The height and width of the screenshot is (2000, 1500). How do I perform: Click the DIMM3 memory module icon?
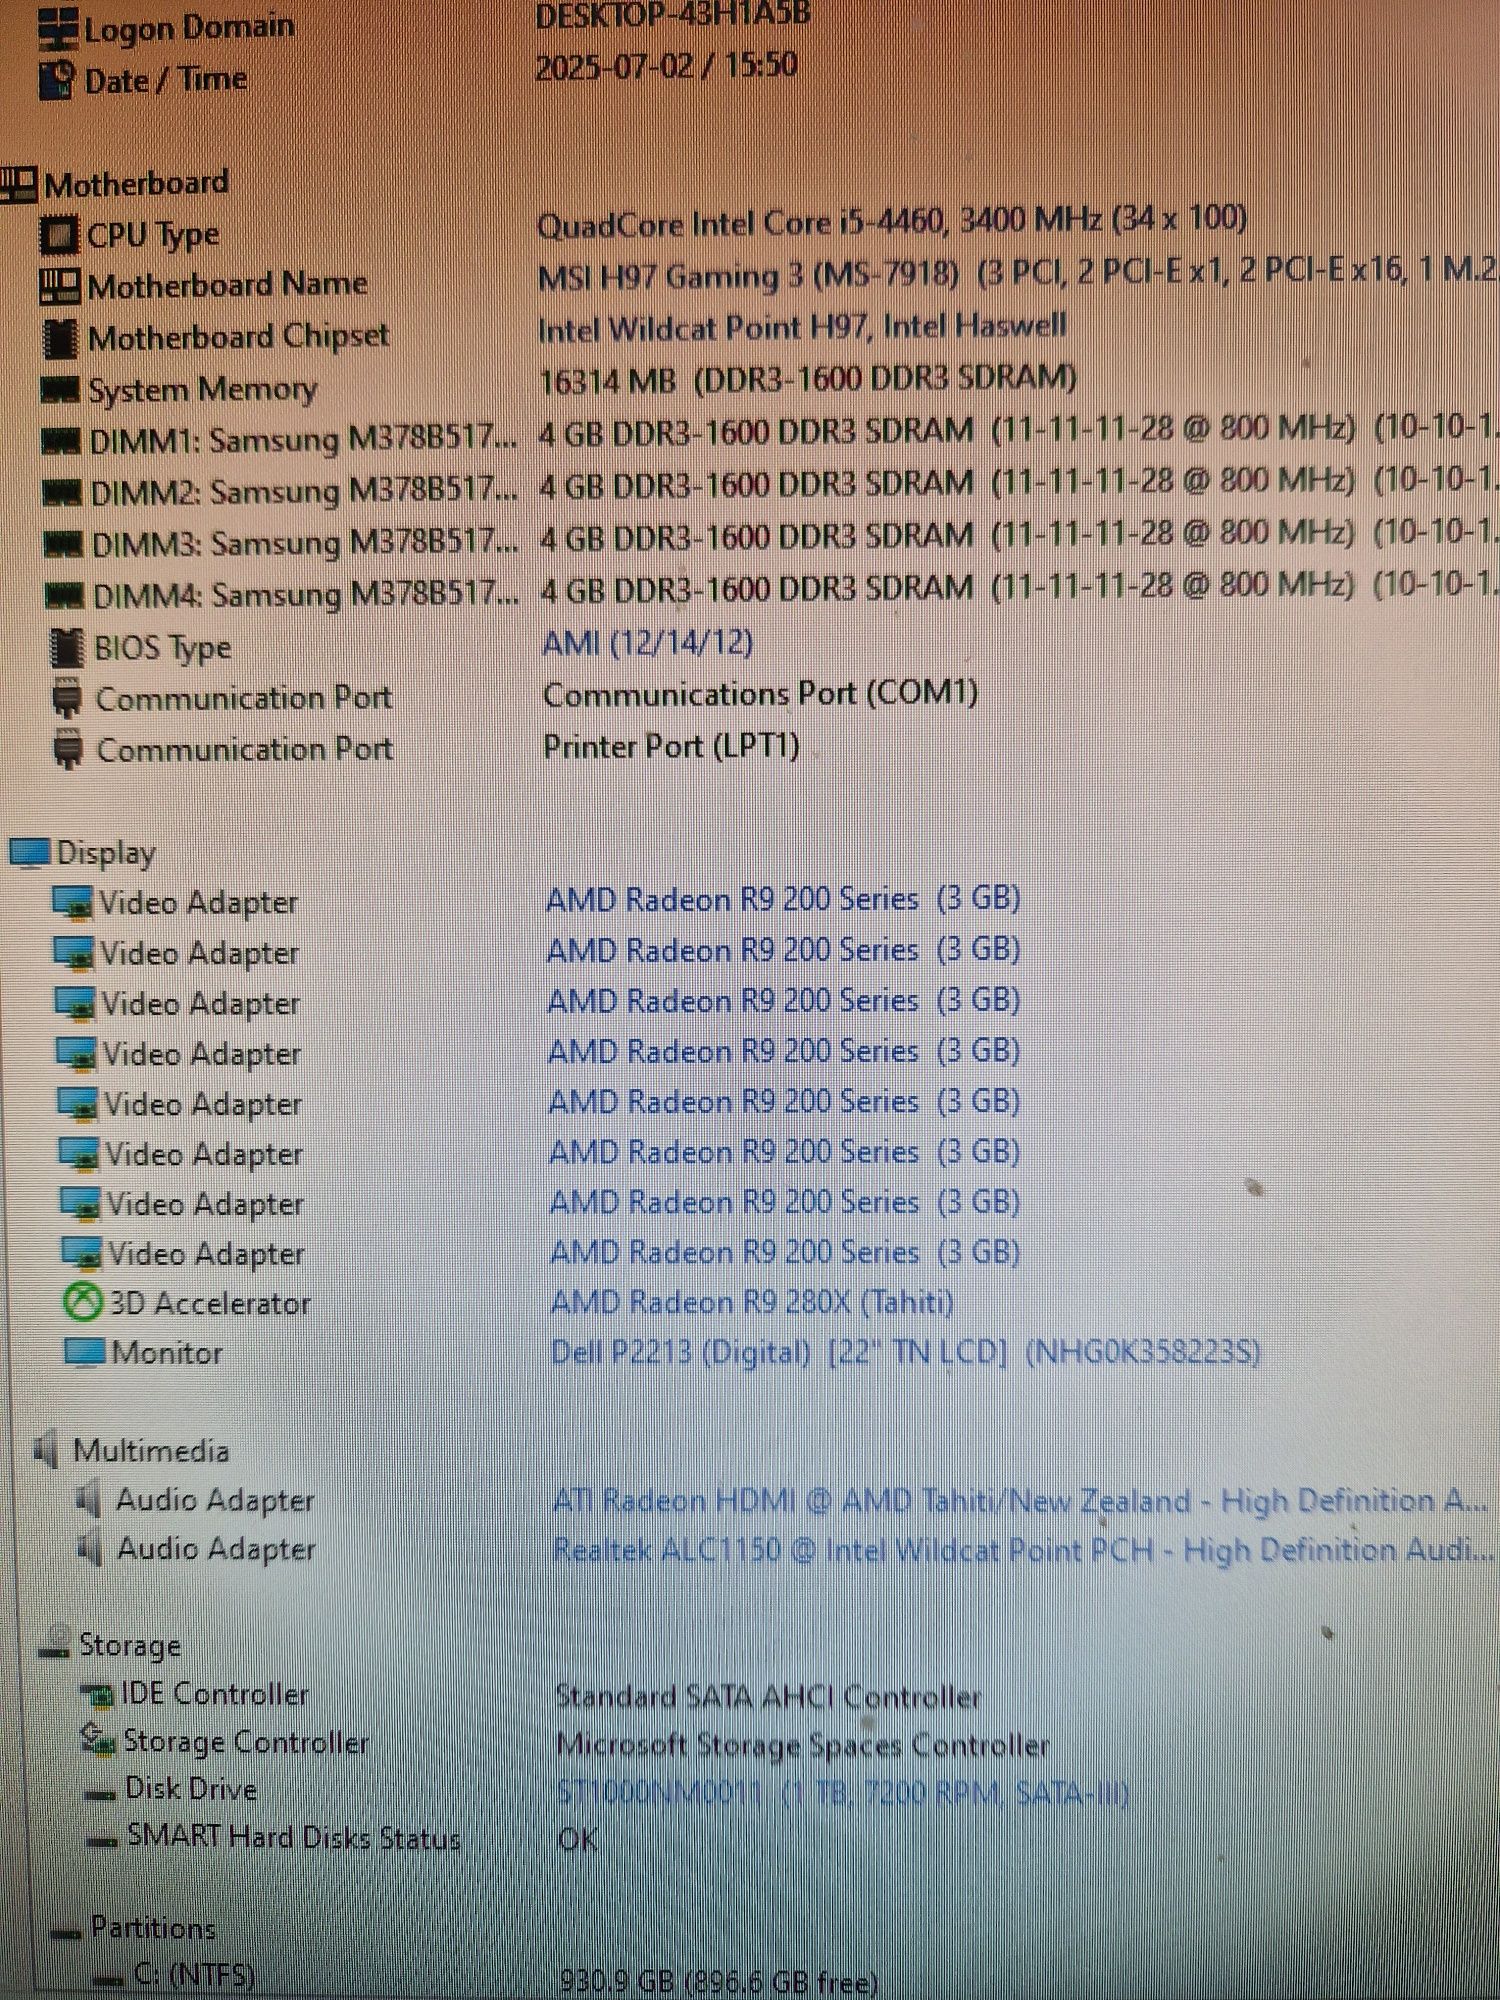63,544
